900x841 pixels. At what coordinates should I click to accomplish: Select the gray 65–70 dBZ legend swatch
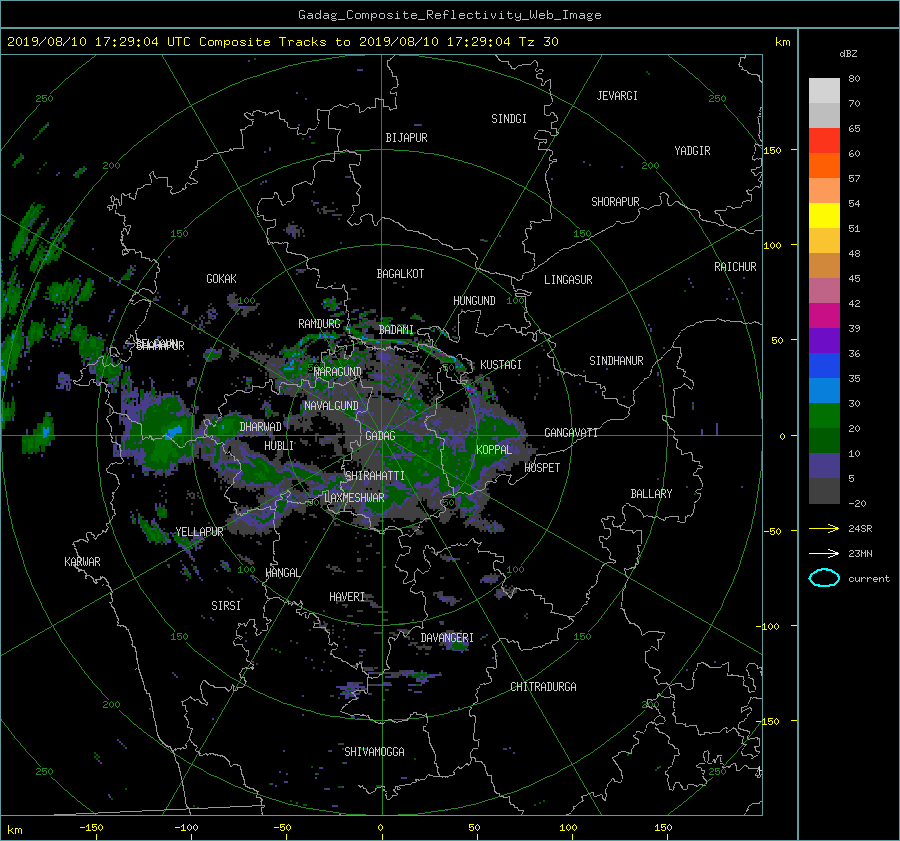[x=824, y=115]
